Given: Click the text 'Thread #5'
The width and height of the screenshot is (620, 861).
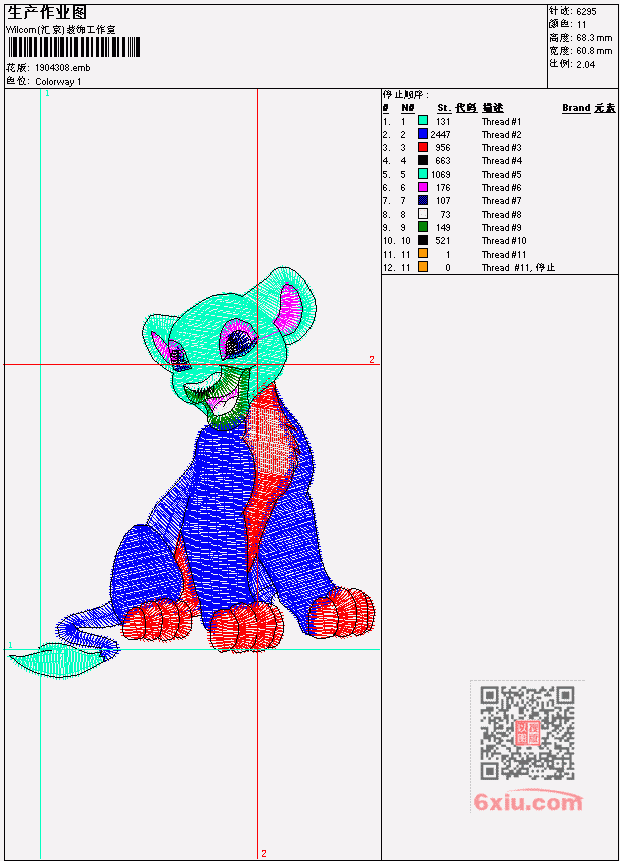Looking at the screenshot, I should point(501,175).
